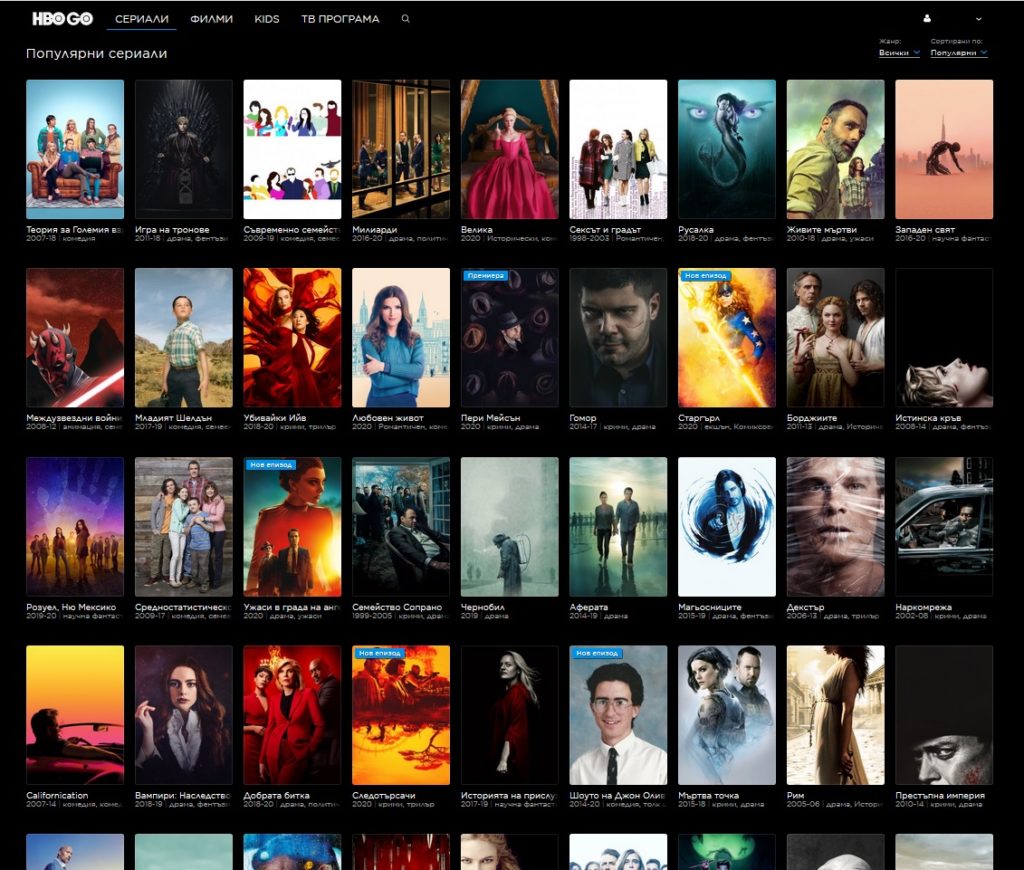
Task: Open the Русалка series poster
Action: [x=727, y=149]
